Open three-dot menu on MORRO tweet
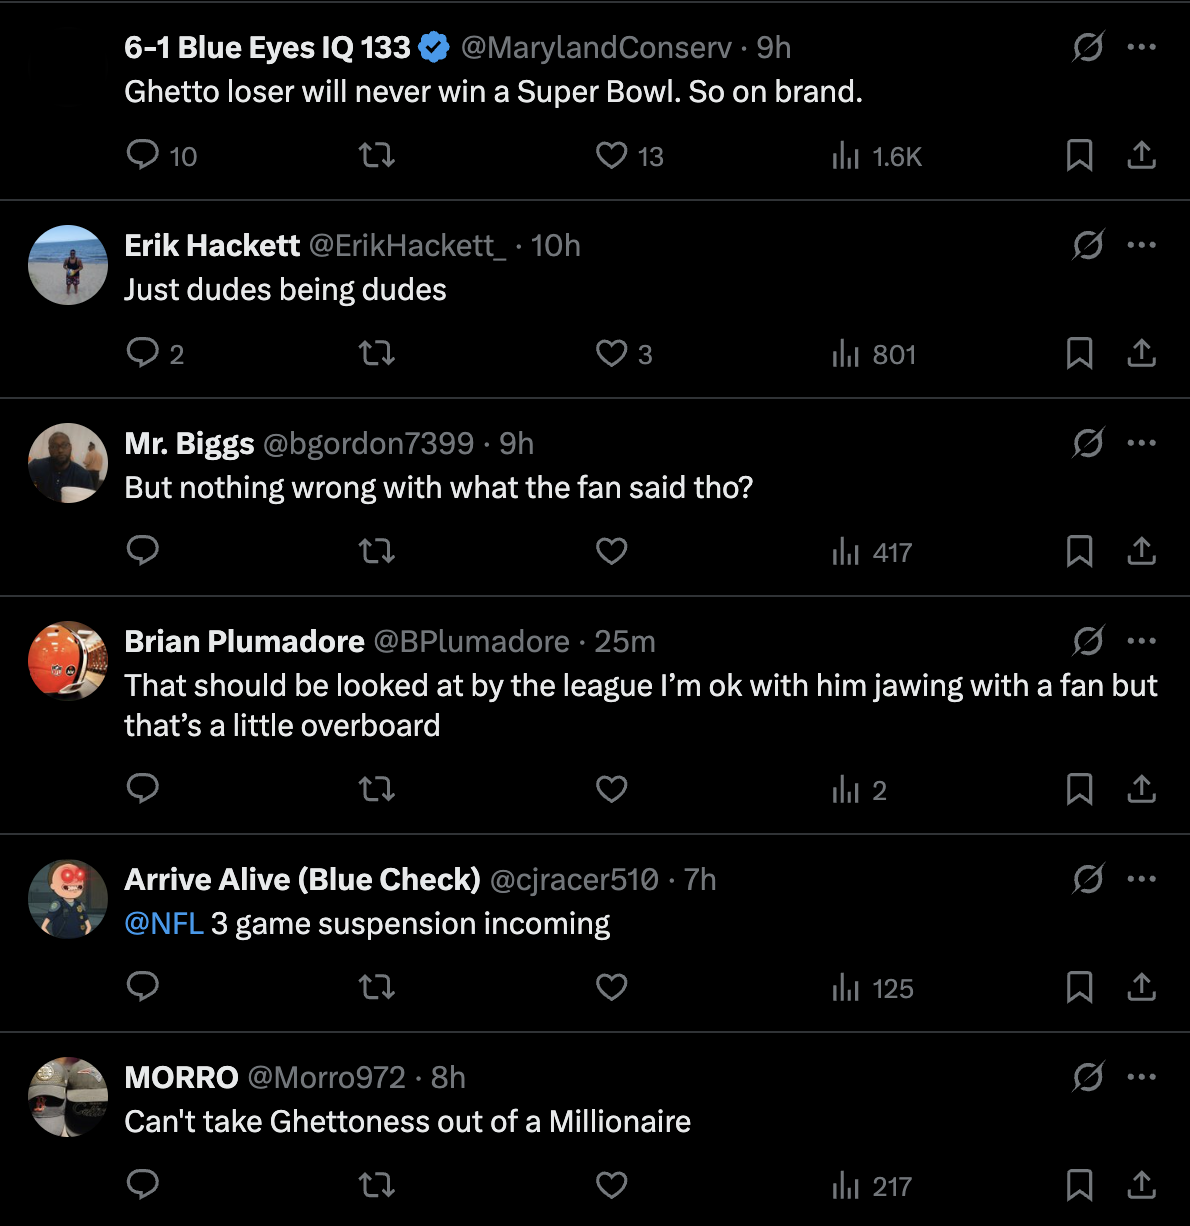 point(1141,1077)
